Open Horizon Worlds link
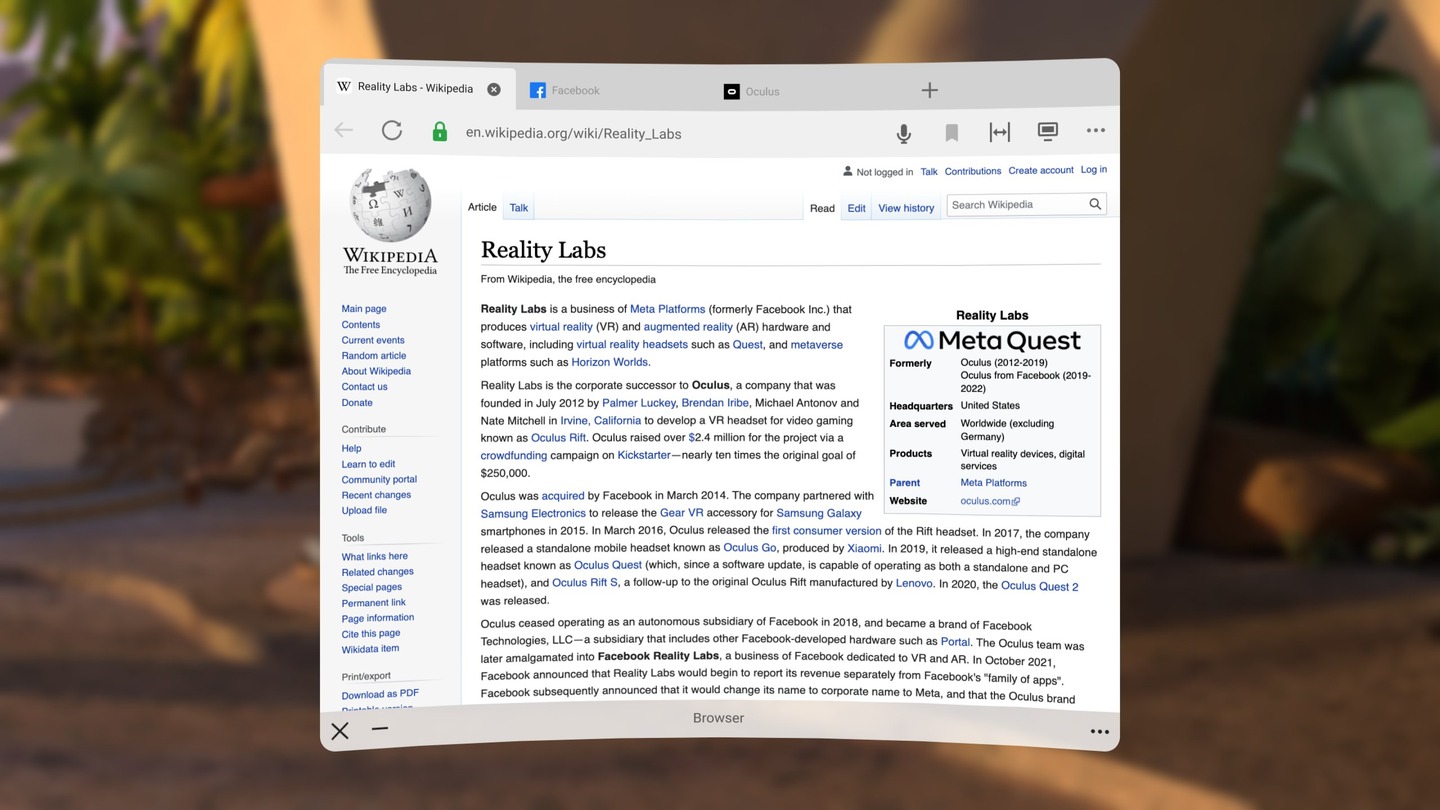Screen dimensions: 1440x810 pyautogui.click(x=610, y=362)
